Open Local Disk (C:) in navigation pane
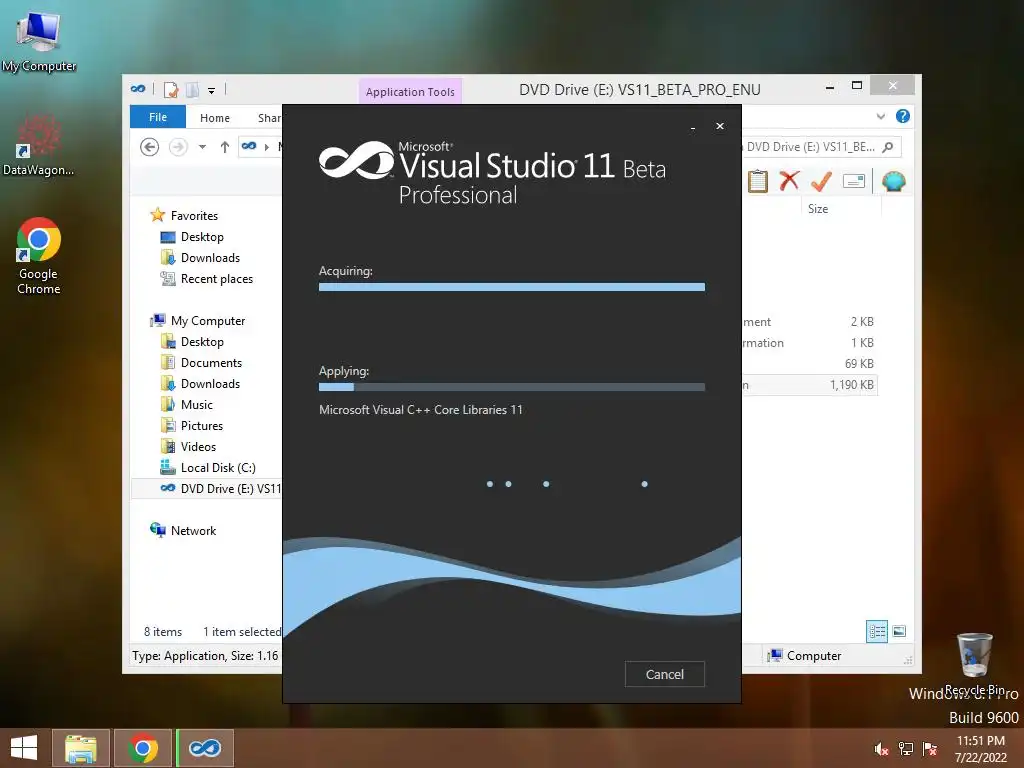Viewport: 1024px width, 768px height. [x=218, y=468]
